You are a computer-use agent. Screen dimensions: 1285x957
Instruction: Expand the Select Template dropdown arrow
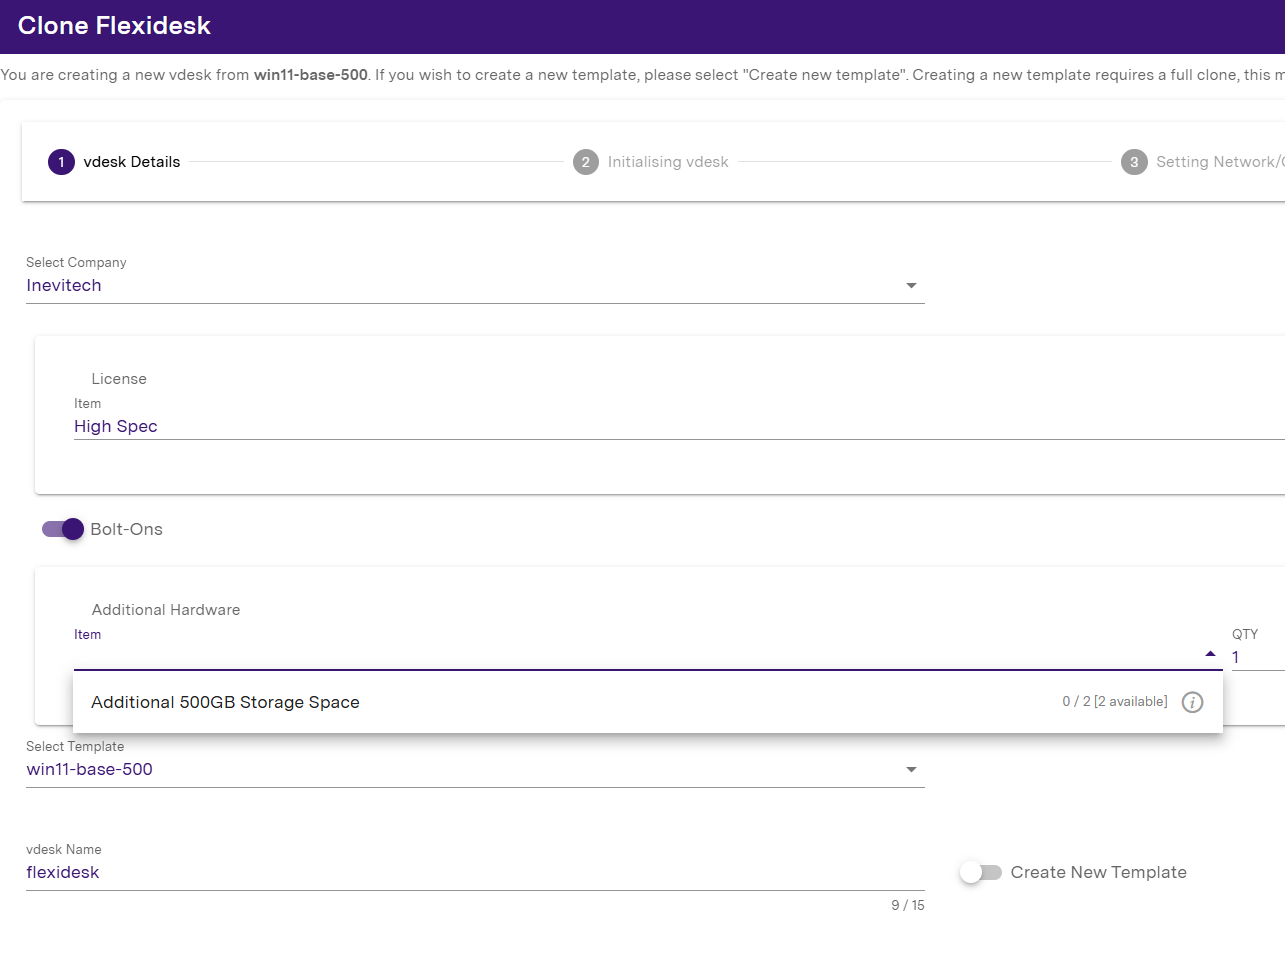(x=910, y=770)
